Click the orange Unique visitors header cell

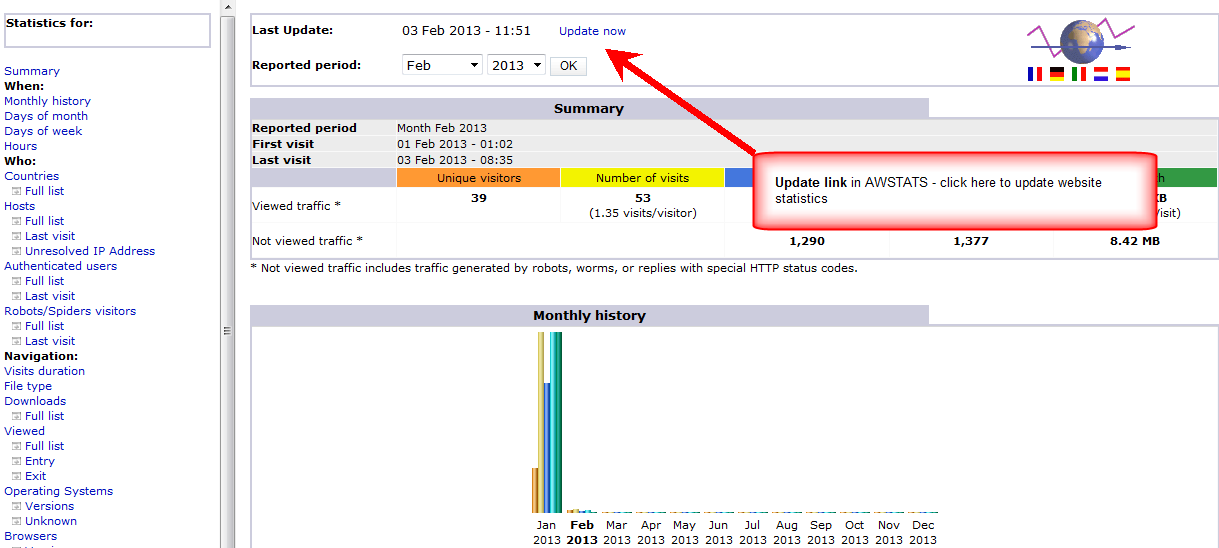tap(478, 178)
